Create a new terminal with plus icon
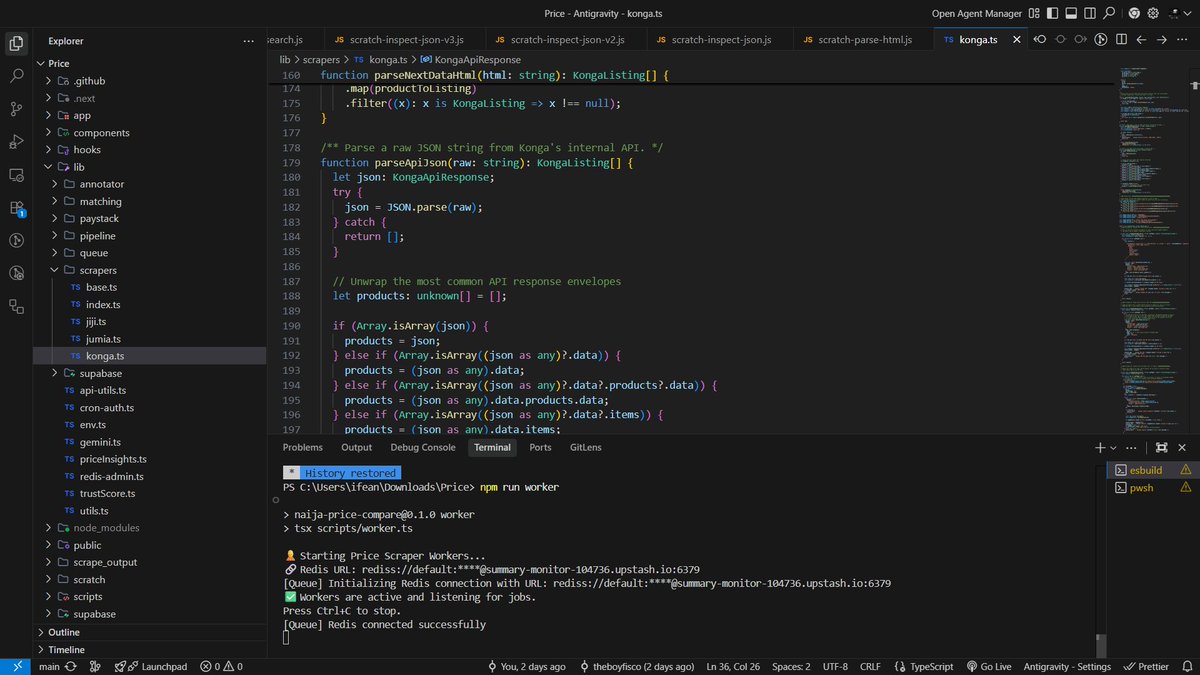Screen dimensions: 1200x675 pos(1100,448)
